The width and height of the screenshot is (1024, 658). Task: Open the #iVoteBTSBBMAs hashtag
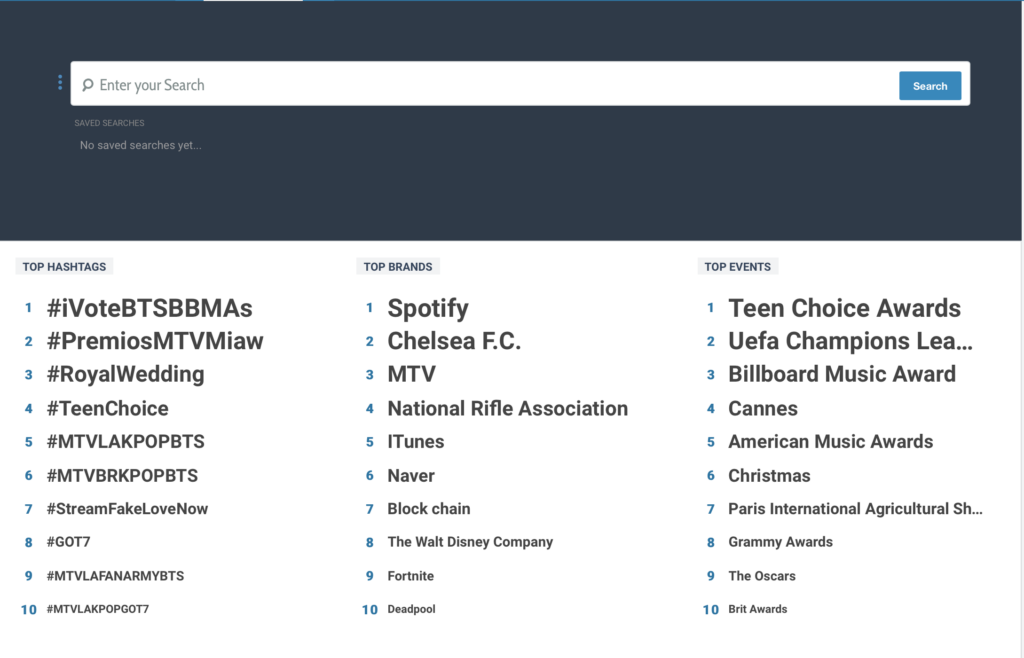[149, 308]
